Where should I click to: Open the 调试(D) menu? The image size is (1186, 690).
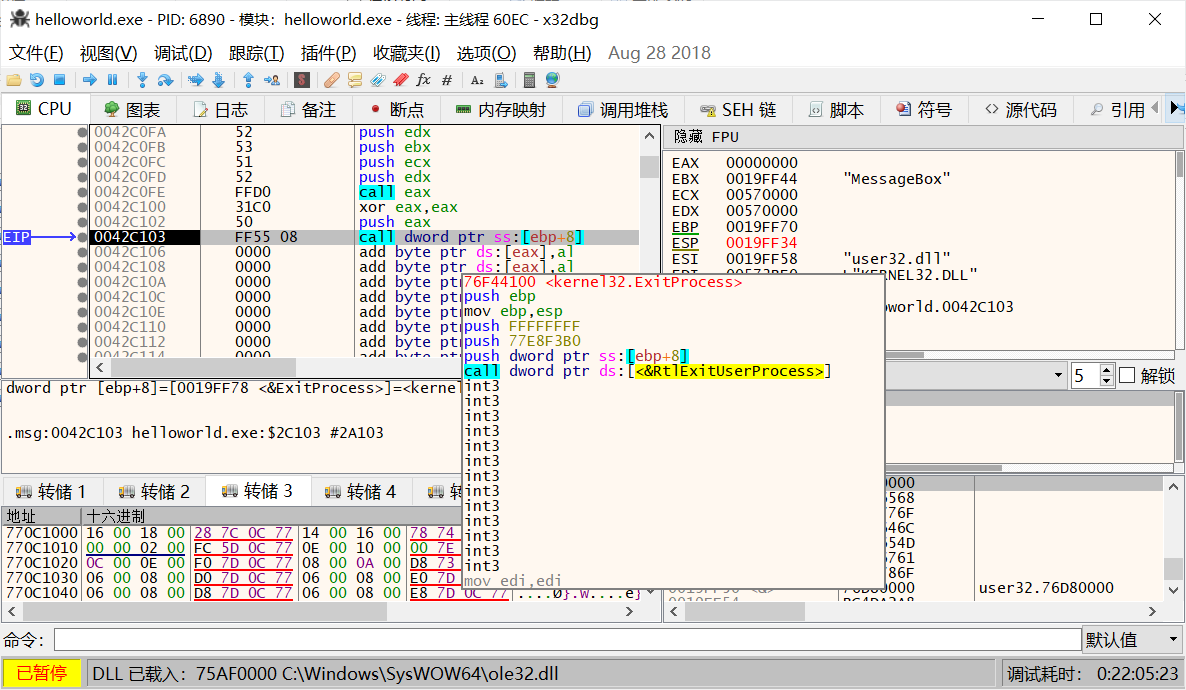pos(183,53)
